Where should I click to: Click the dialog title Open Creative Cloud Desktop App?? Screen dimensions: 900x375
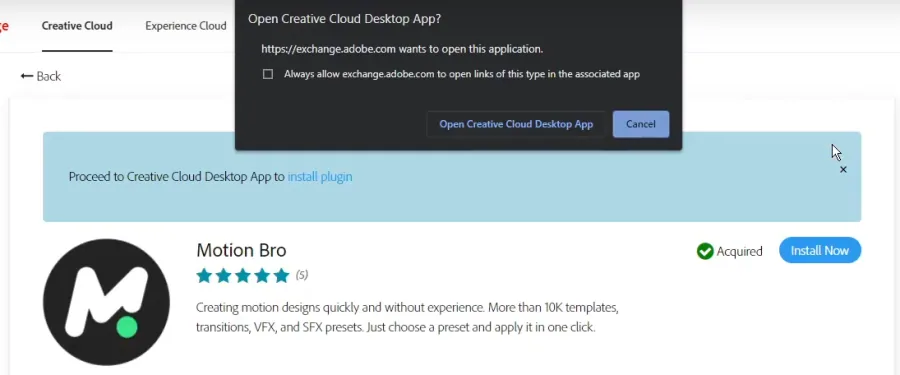(x=344, y=19)
